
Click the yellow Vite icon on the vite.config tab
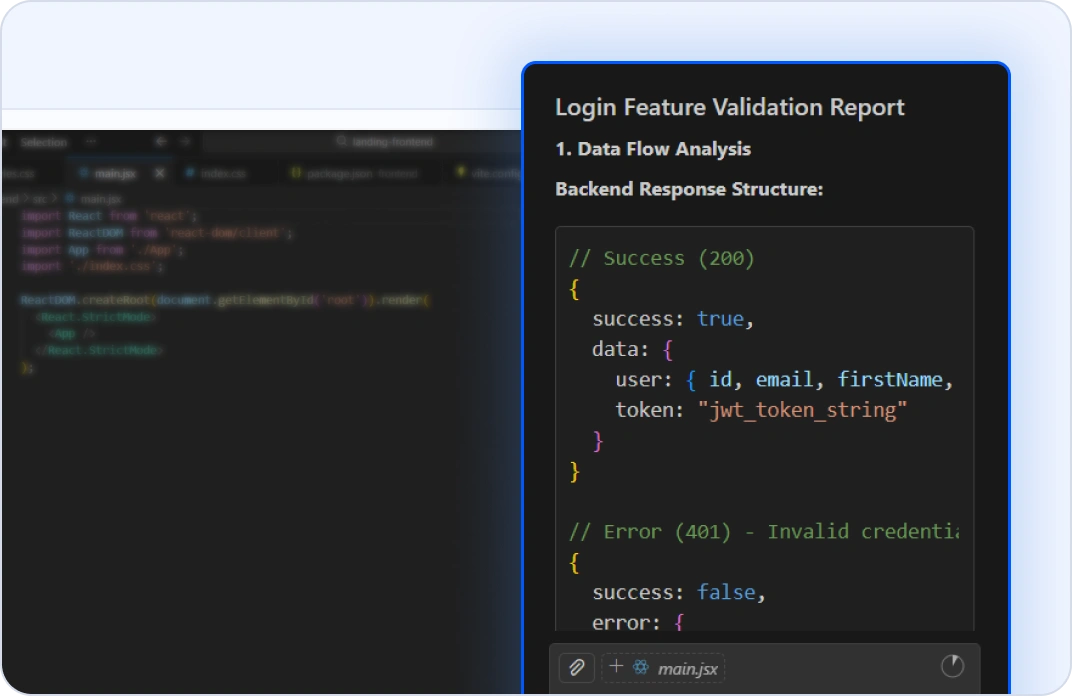coord(461,173)
